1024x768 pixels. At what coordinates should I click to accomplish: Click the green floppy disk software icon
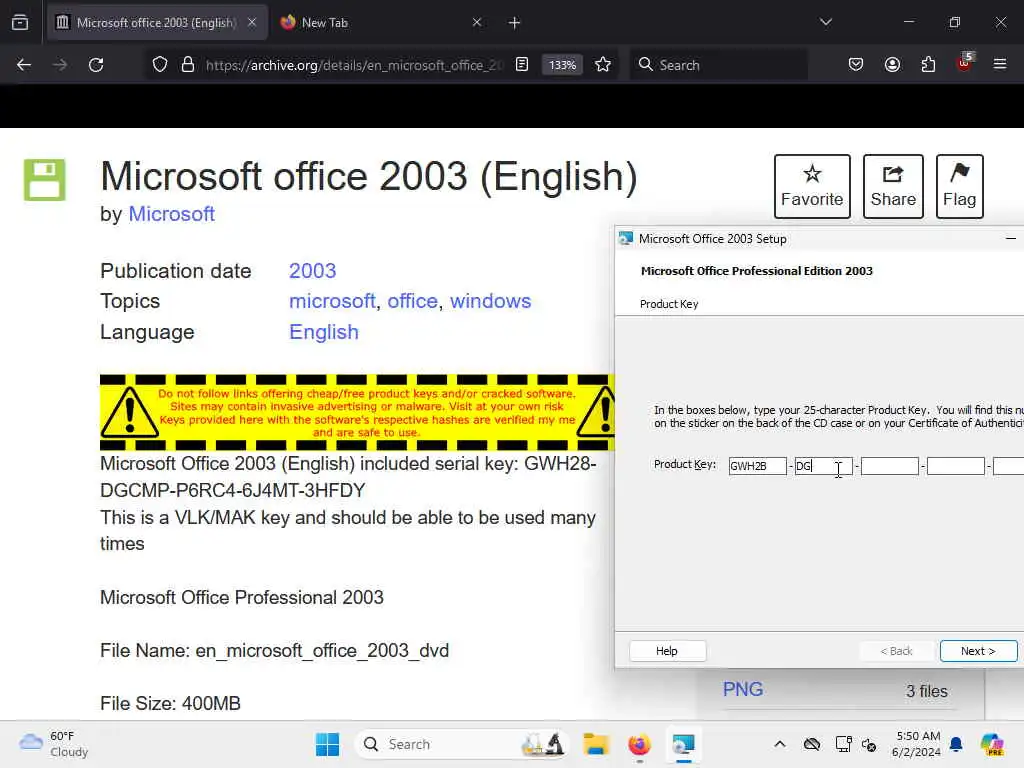[x=45, y=180]
